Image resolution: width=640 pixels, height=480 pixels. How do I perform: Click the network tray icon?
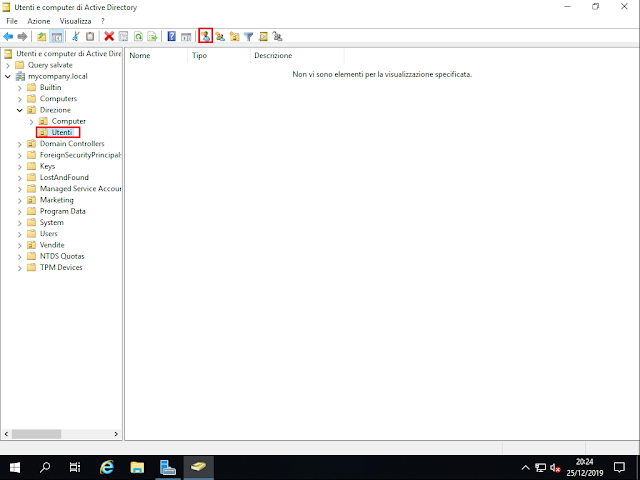coord(540,468)
